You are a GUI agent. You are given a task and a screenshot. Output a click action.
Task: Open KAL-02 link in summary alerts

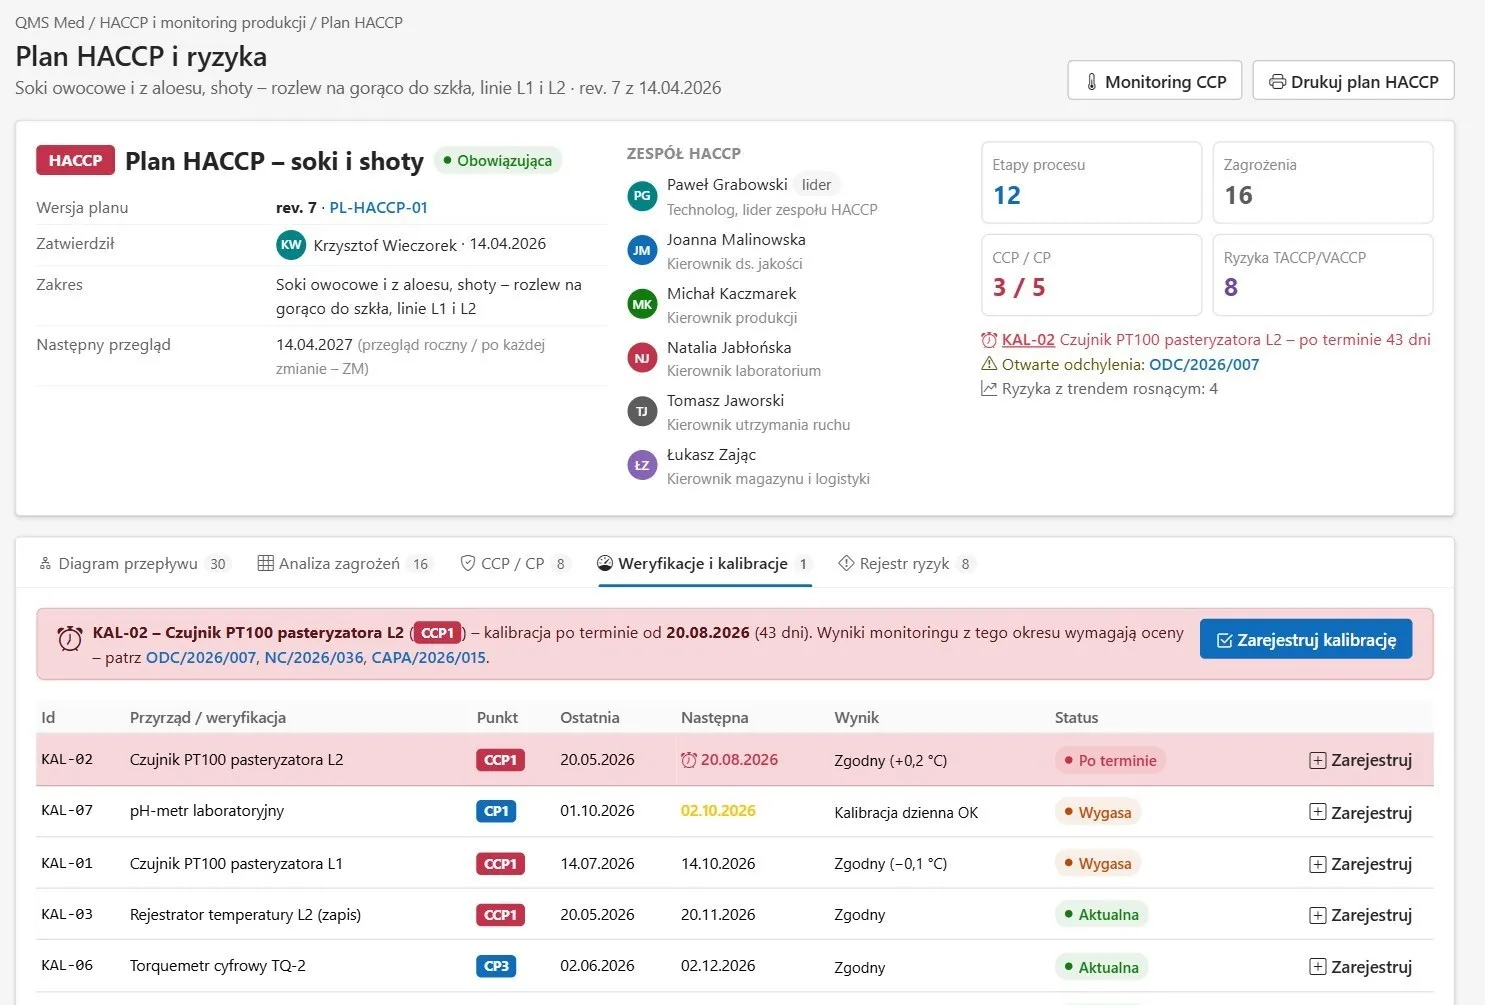pos(1028,339)
